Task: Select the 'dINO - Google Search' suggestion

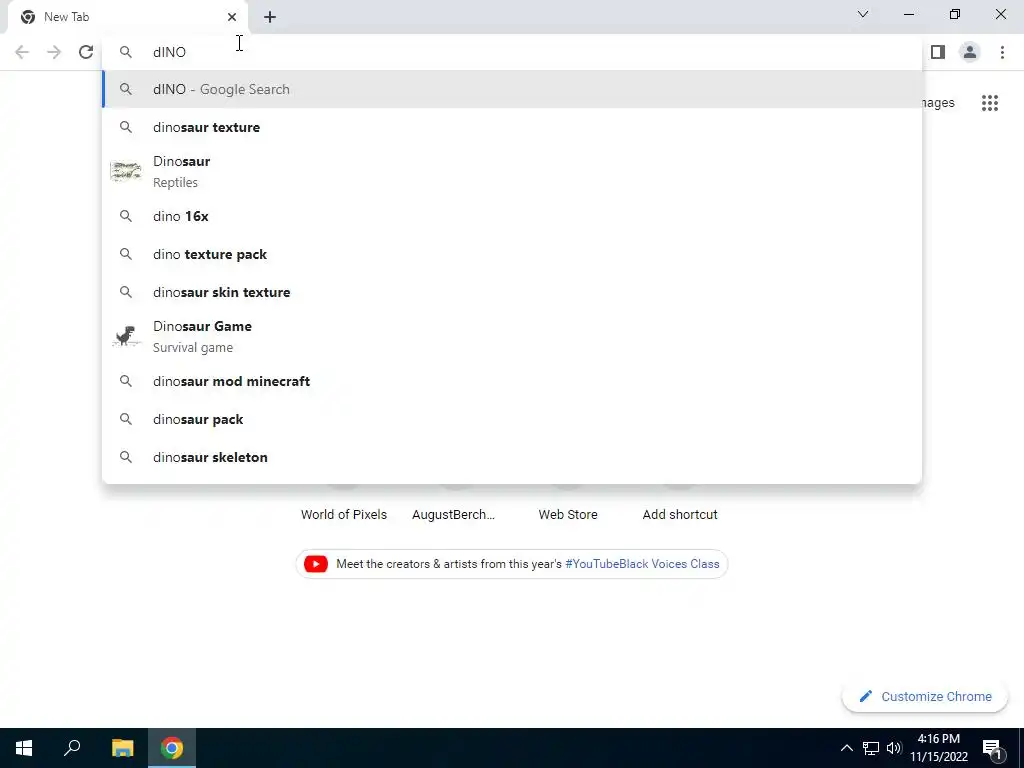Action: [512, 89]
